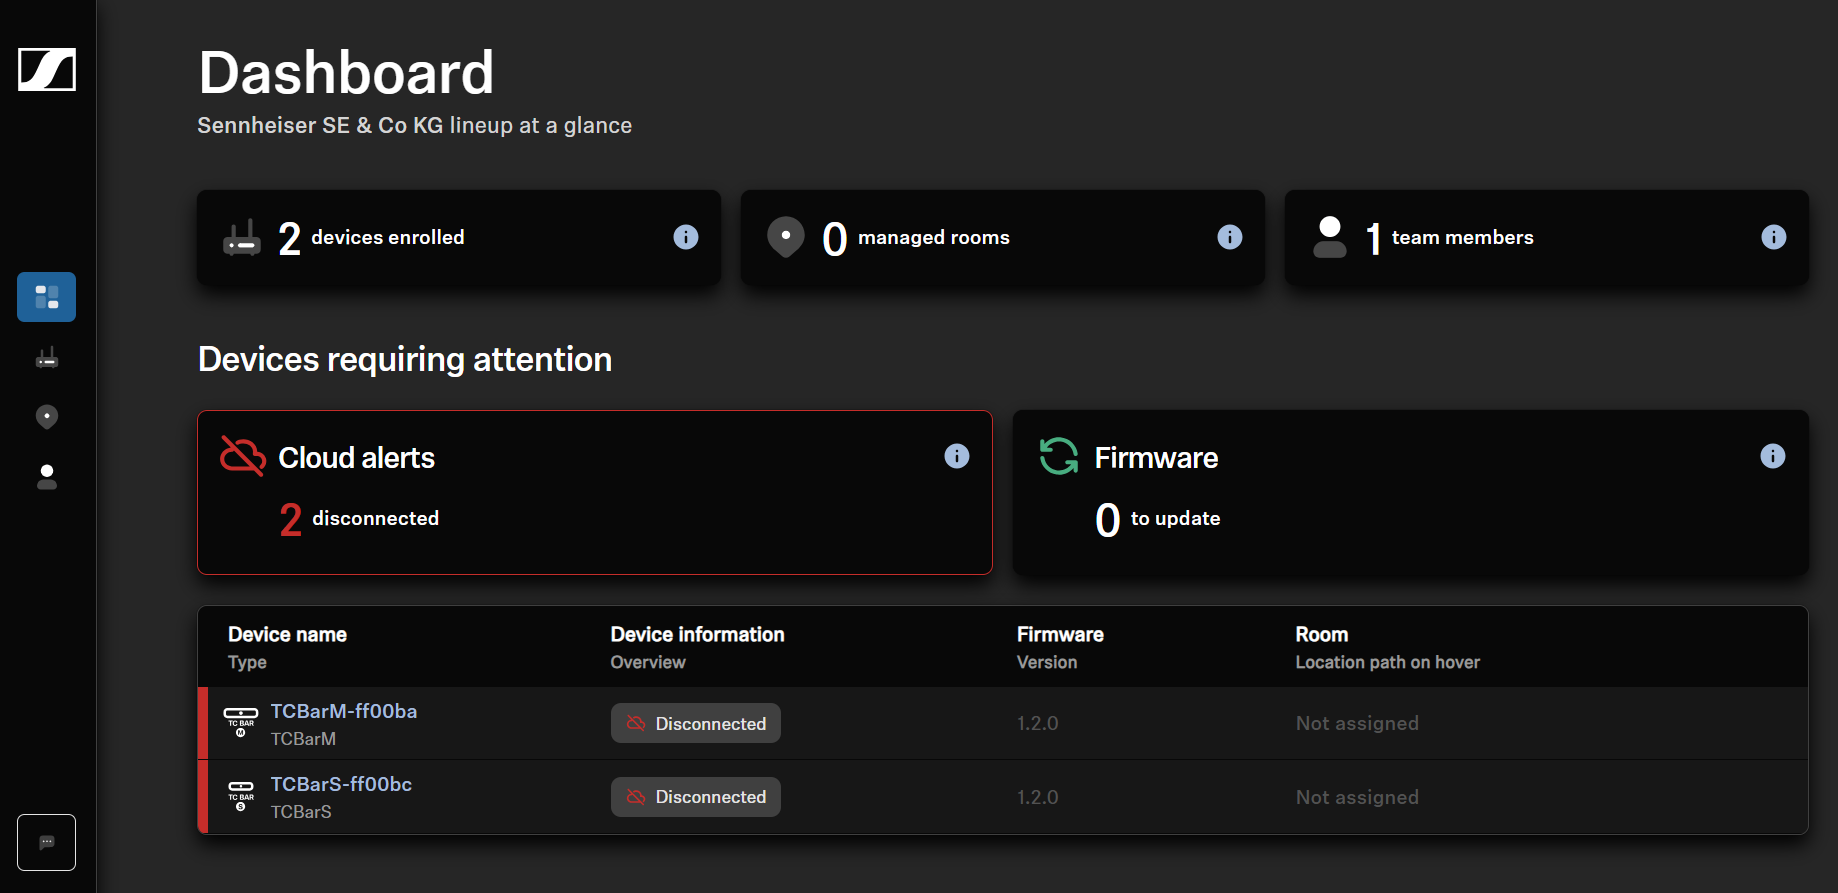This screenshot has width=1838, height=893.
Task: Show info for devices enrolled card
Action: pos(686,237)
